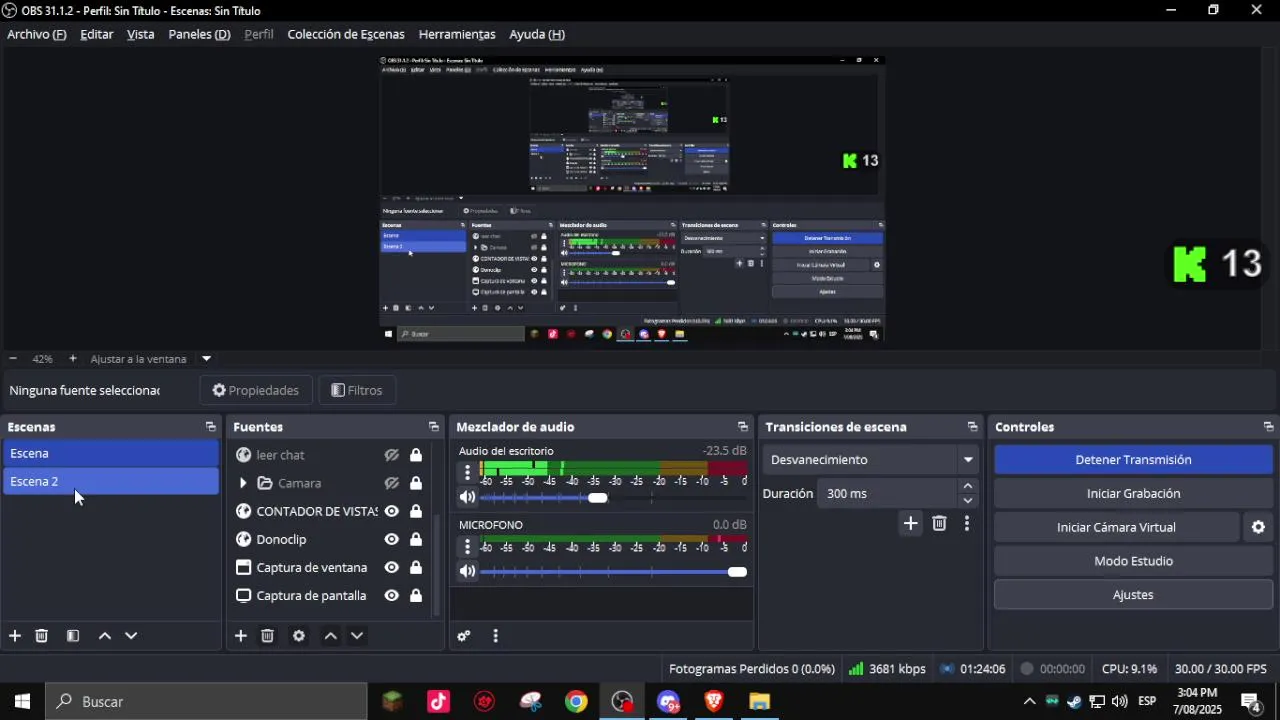Hide the Captura de pantalla source
The width and height of the screenshot is (1280, 720).
point(392,595)
